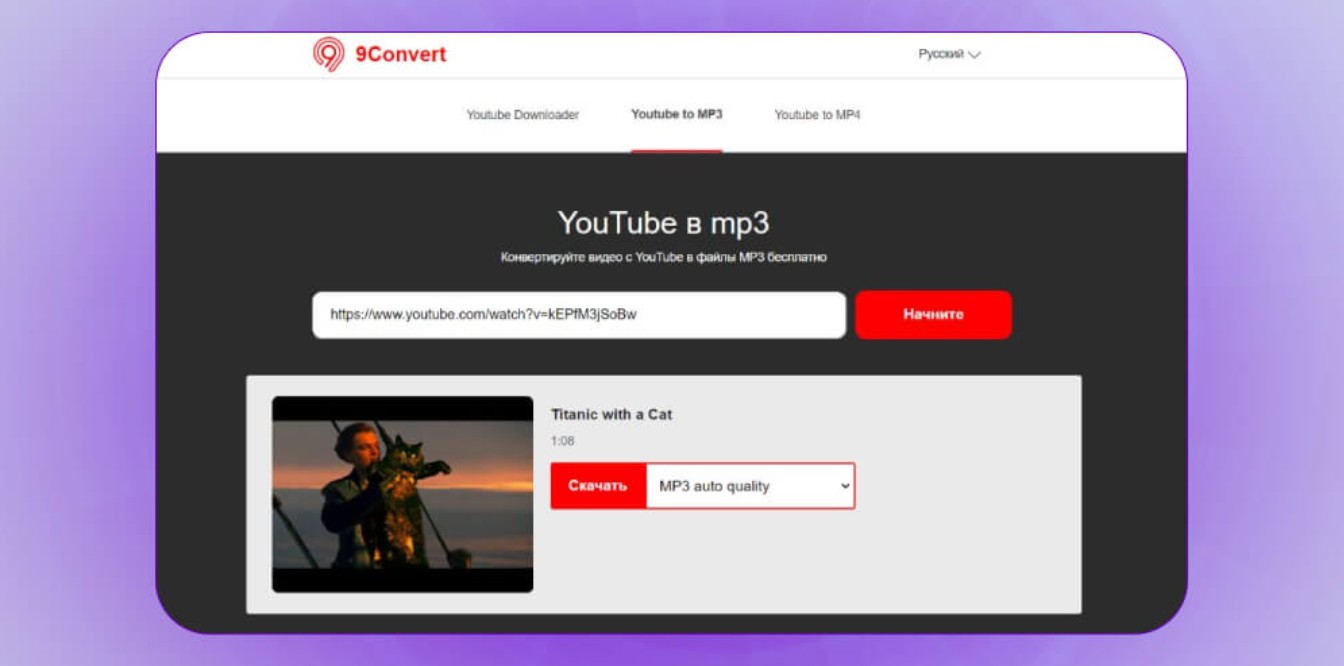Click the black bar below the video image

pos(402,580)
